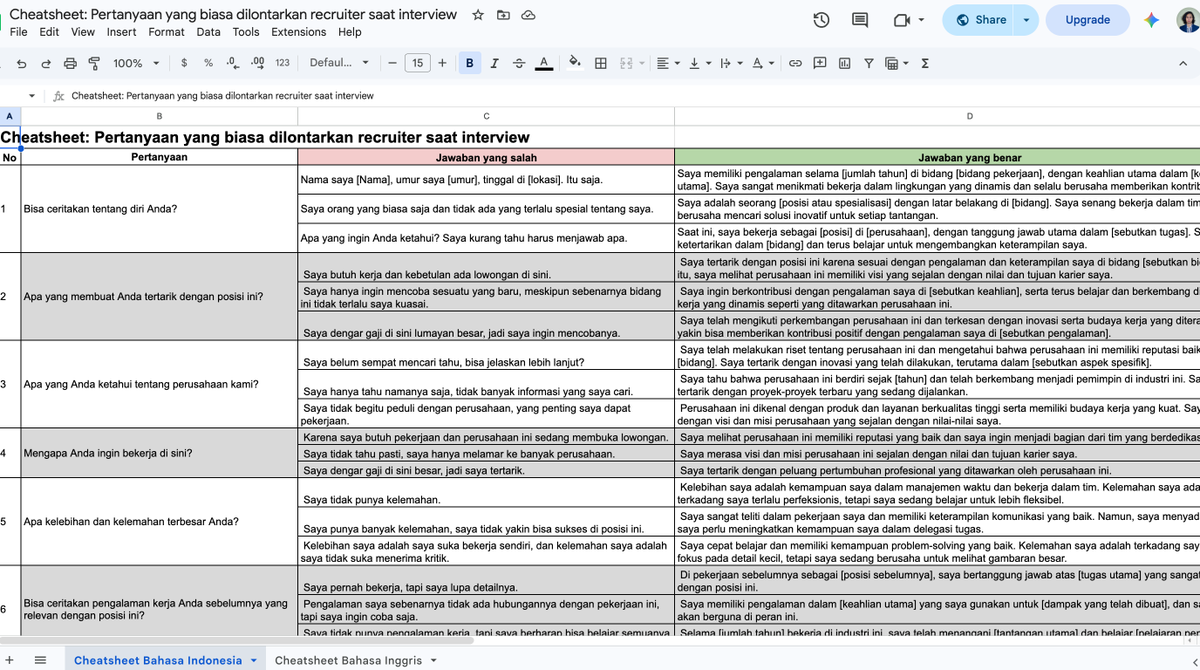Click the font size field showing 15
1200x670 pixels.
pyautogui.click(x=417, y=63)
